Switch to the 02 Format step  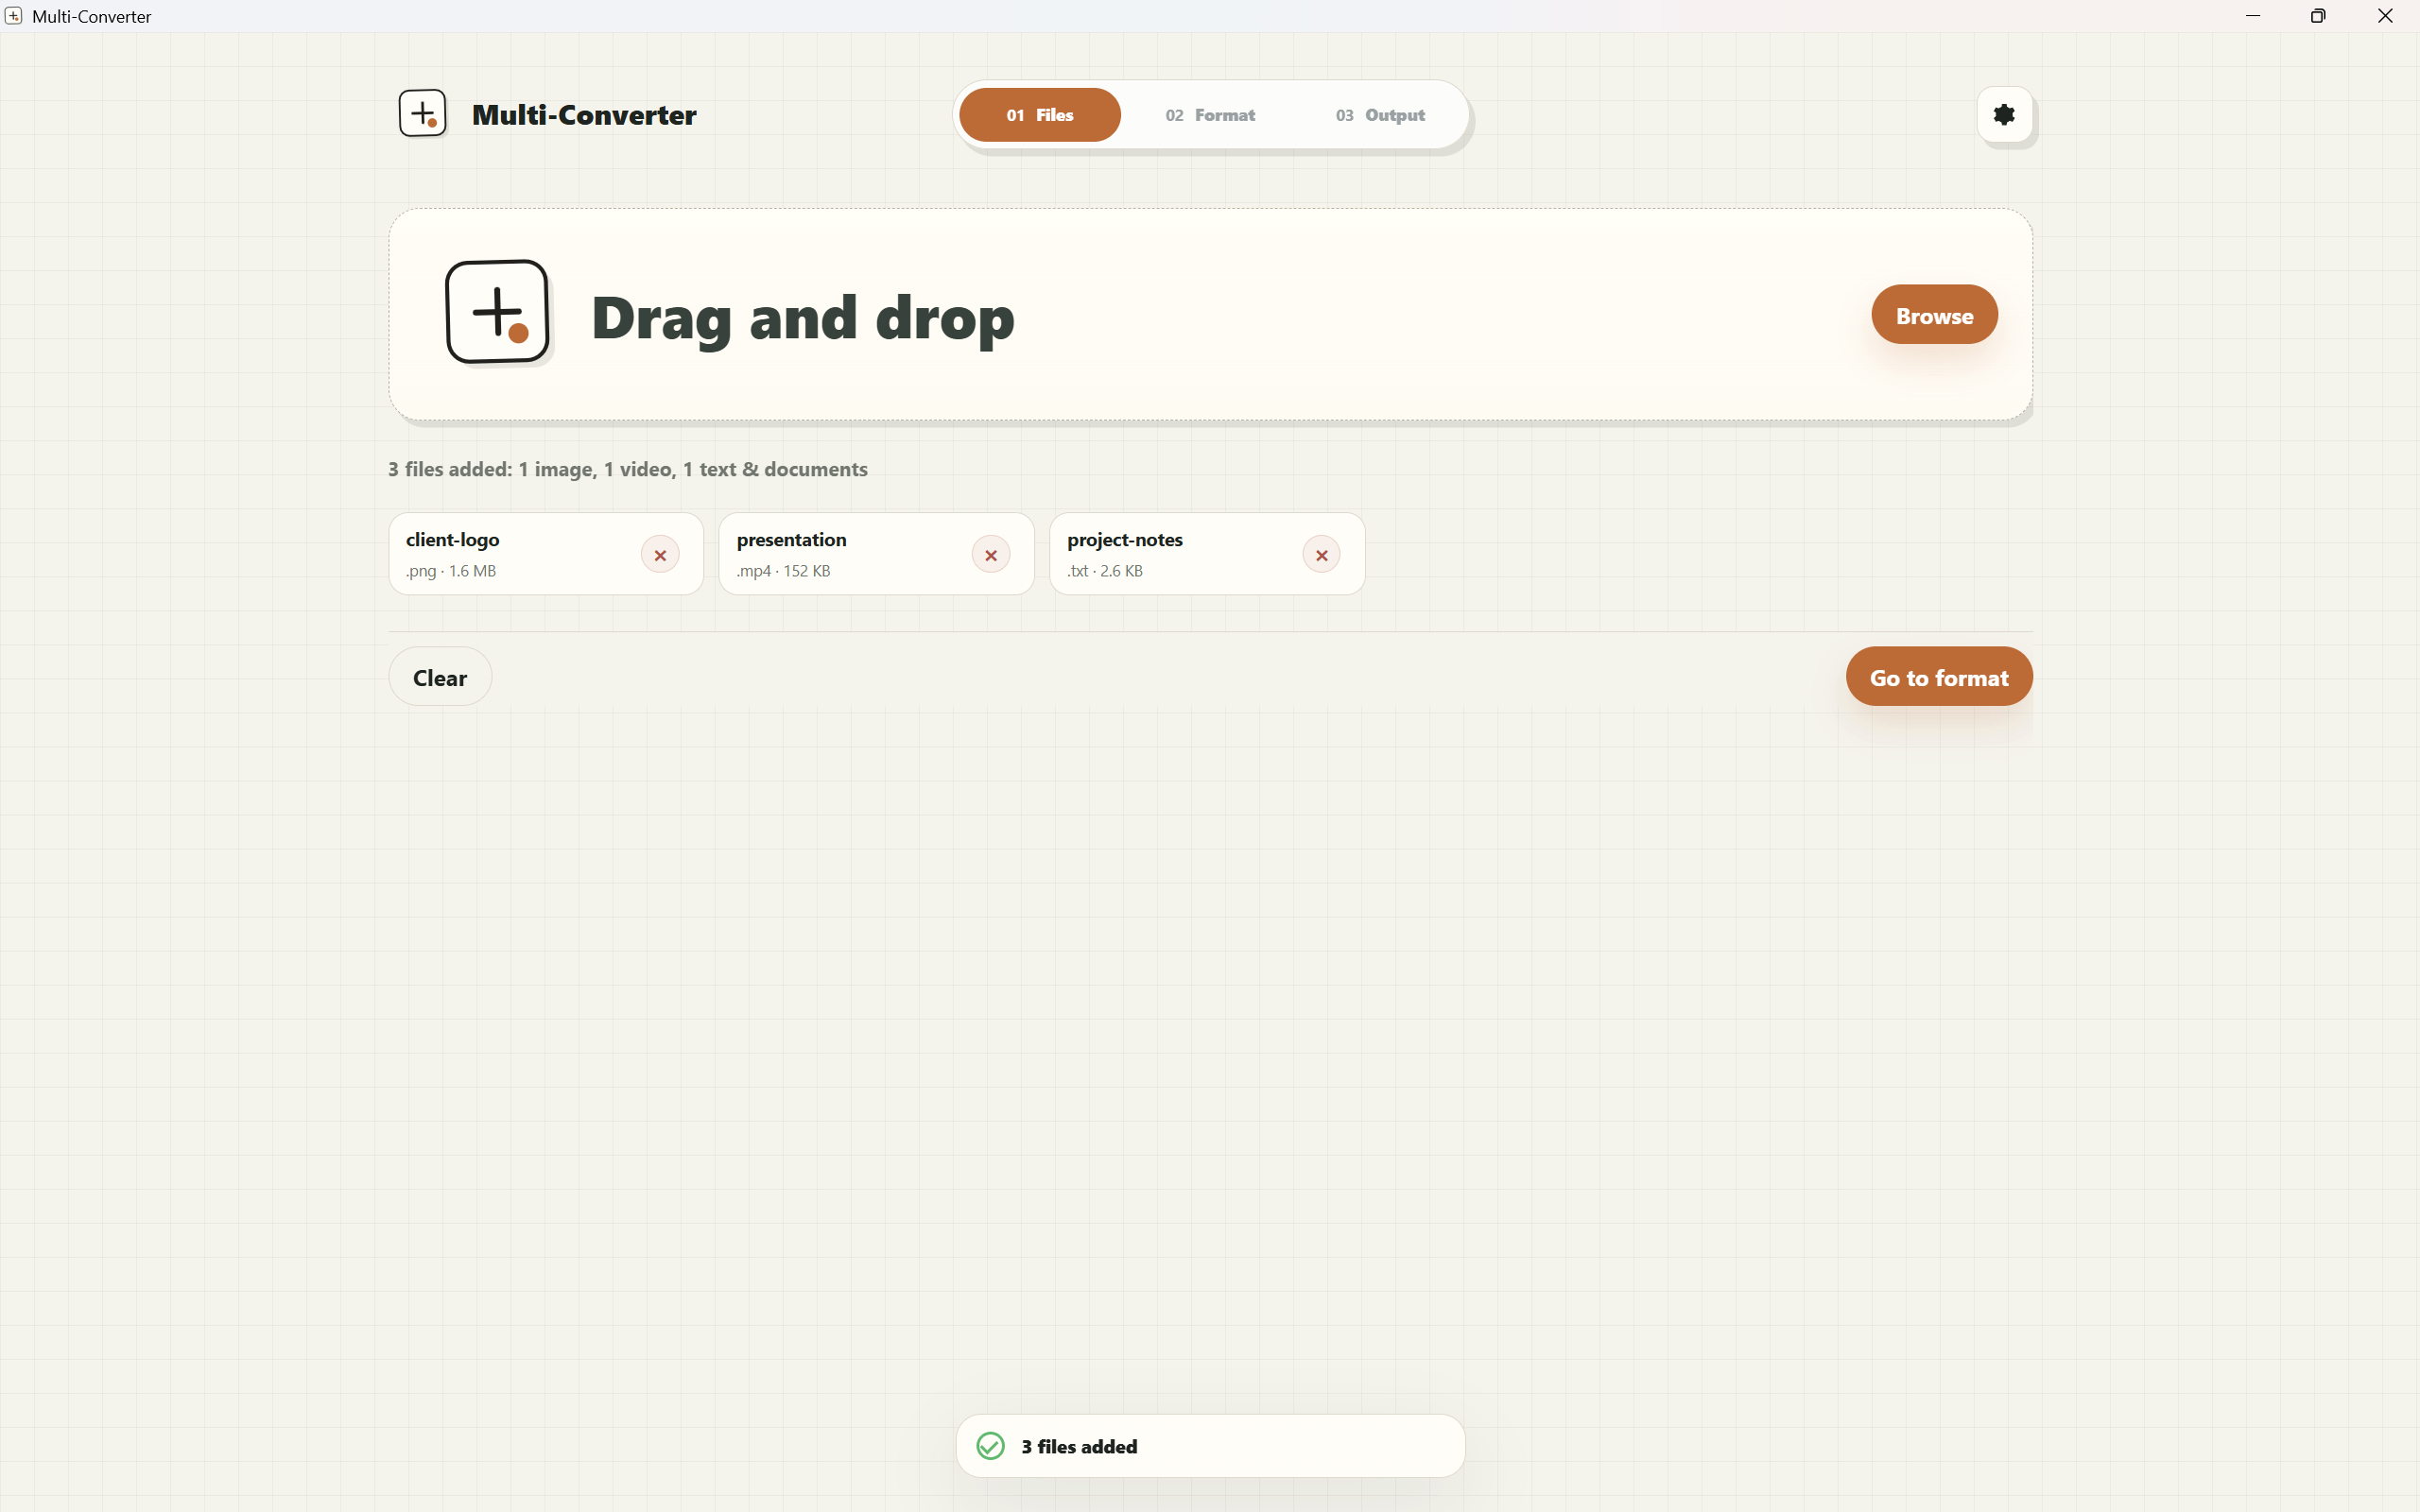(1210, 115)
